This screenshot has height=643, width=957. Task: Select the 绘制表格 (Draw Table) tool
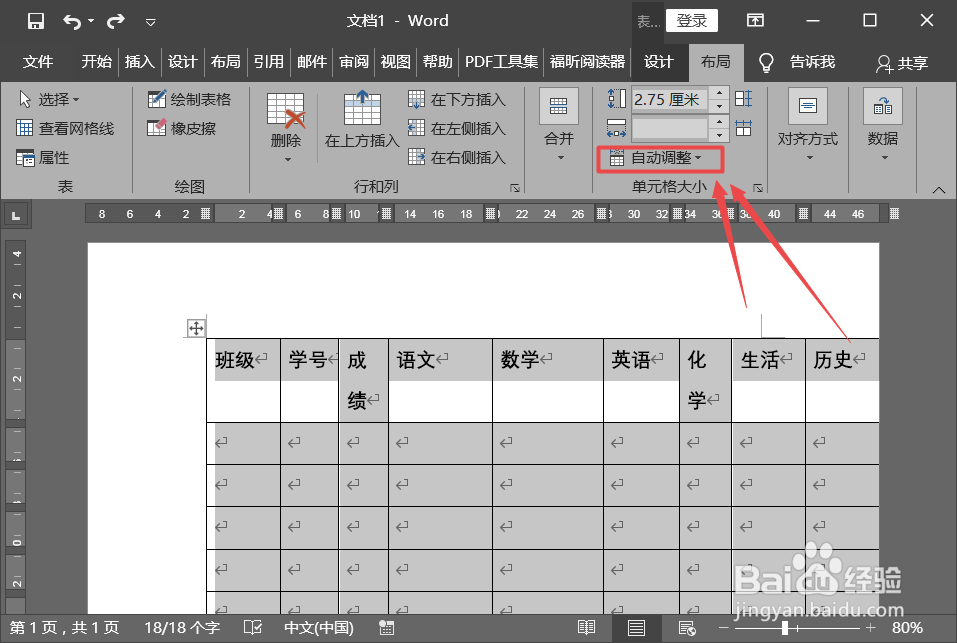(190, 99)
